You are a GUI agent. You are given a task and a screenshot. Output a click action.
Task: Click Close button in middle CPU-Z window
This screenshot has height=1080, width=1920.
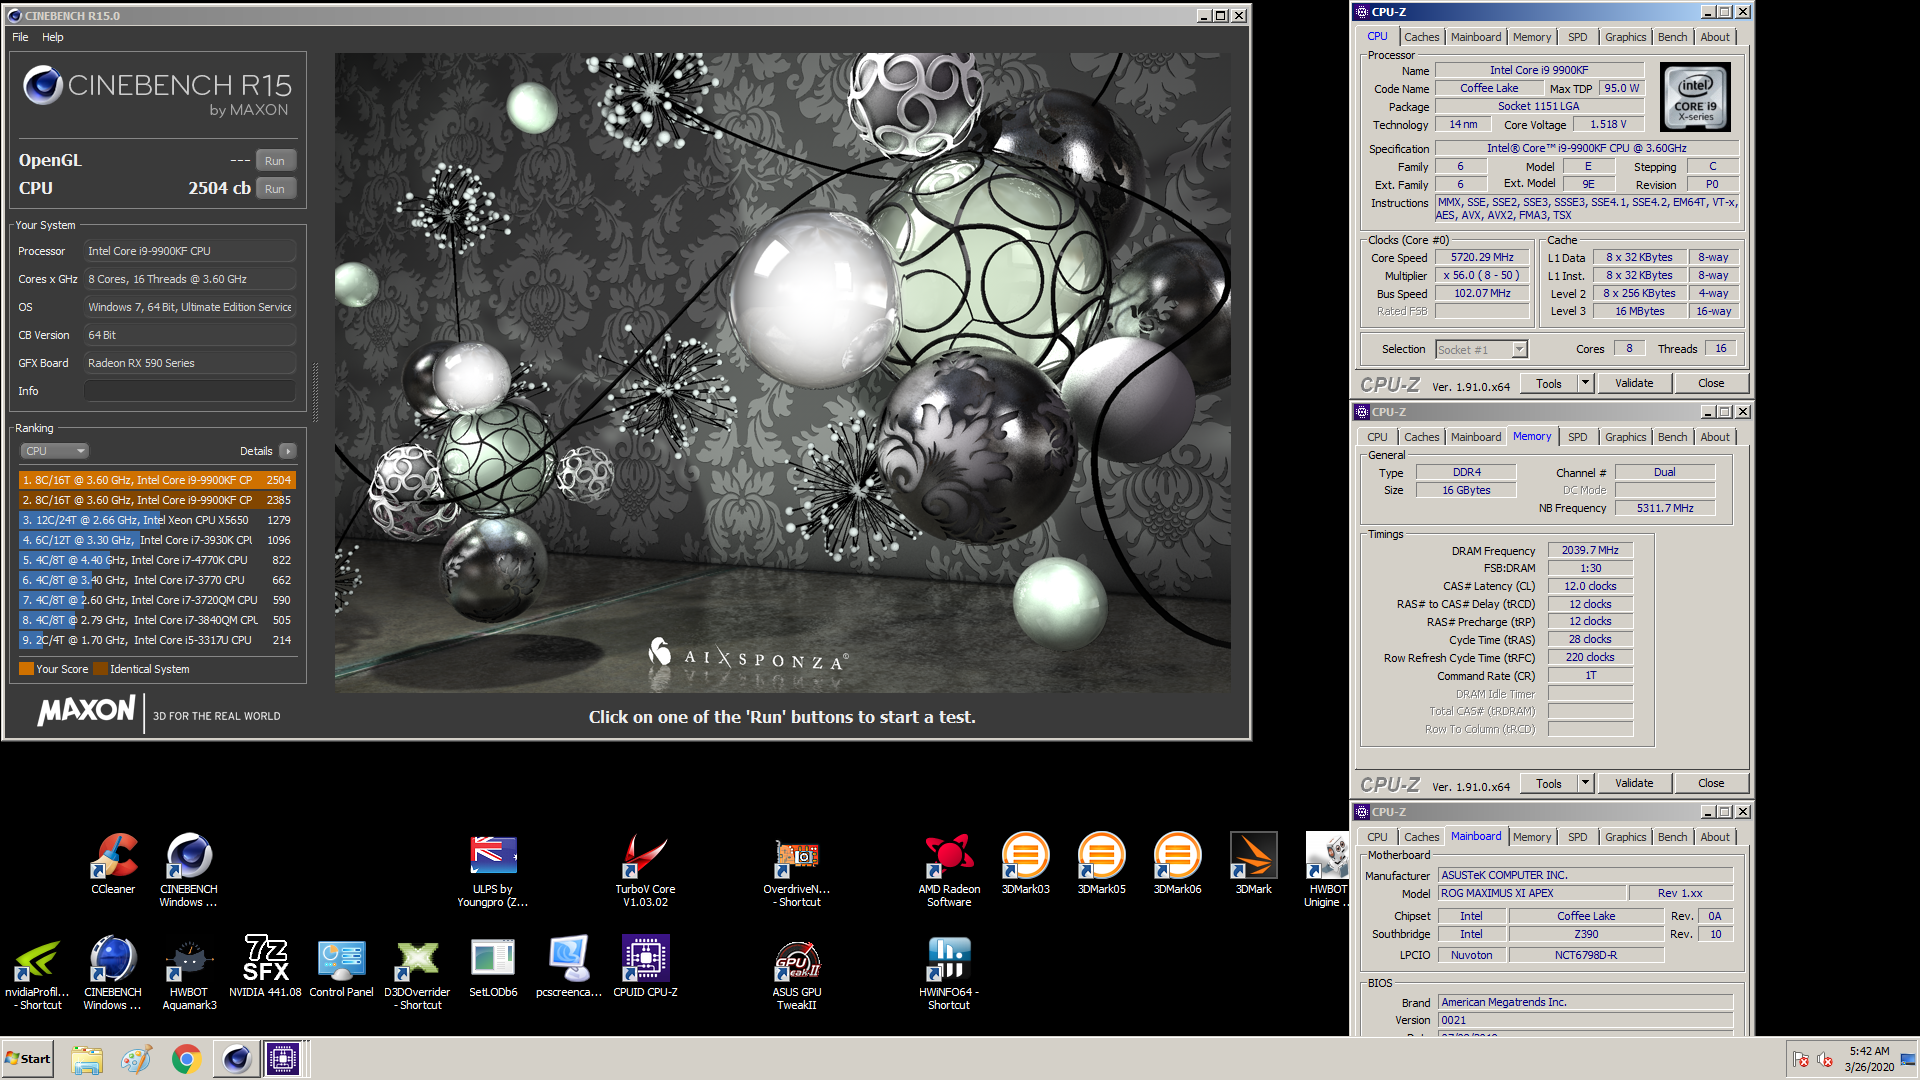[x=1711, y=783]
